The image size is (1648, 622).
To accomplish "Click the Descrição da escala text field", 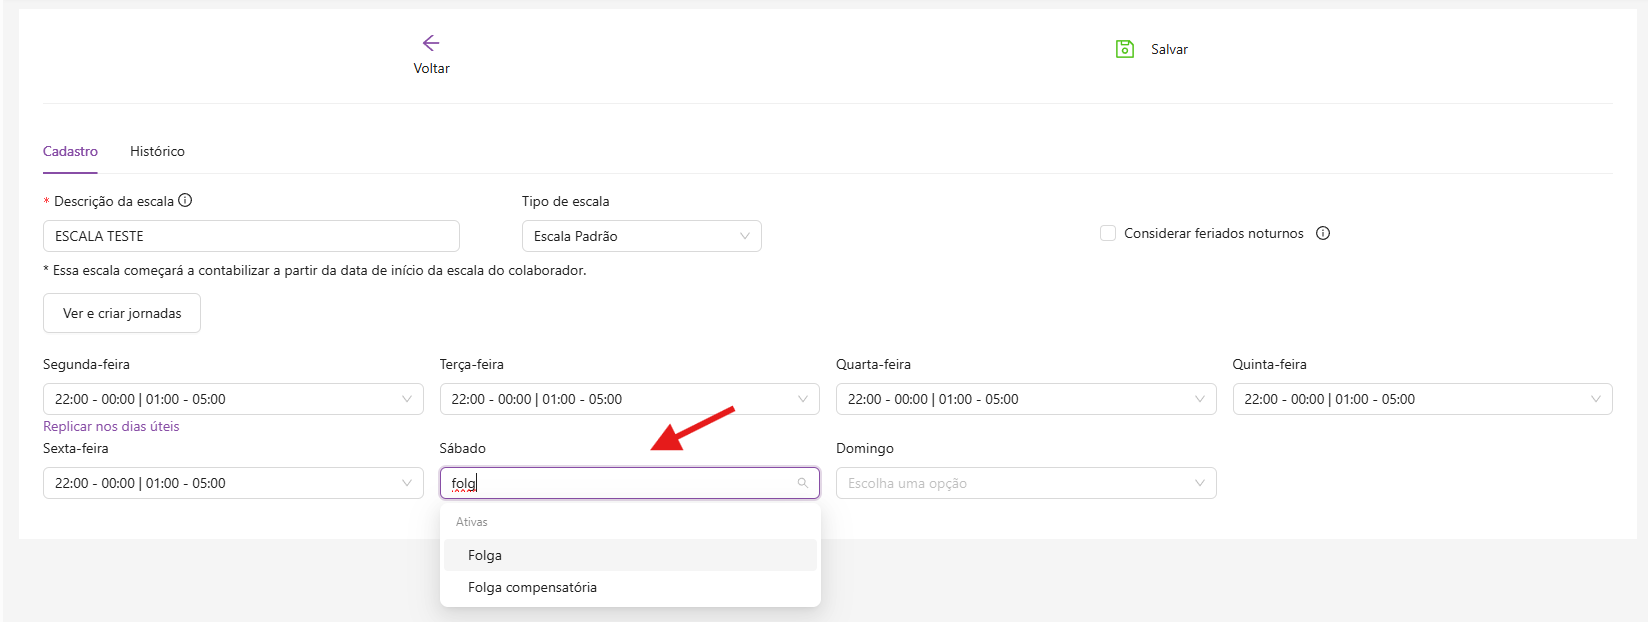I will (x=250, y=236).
